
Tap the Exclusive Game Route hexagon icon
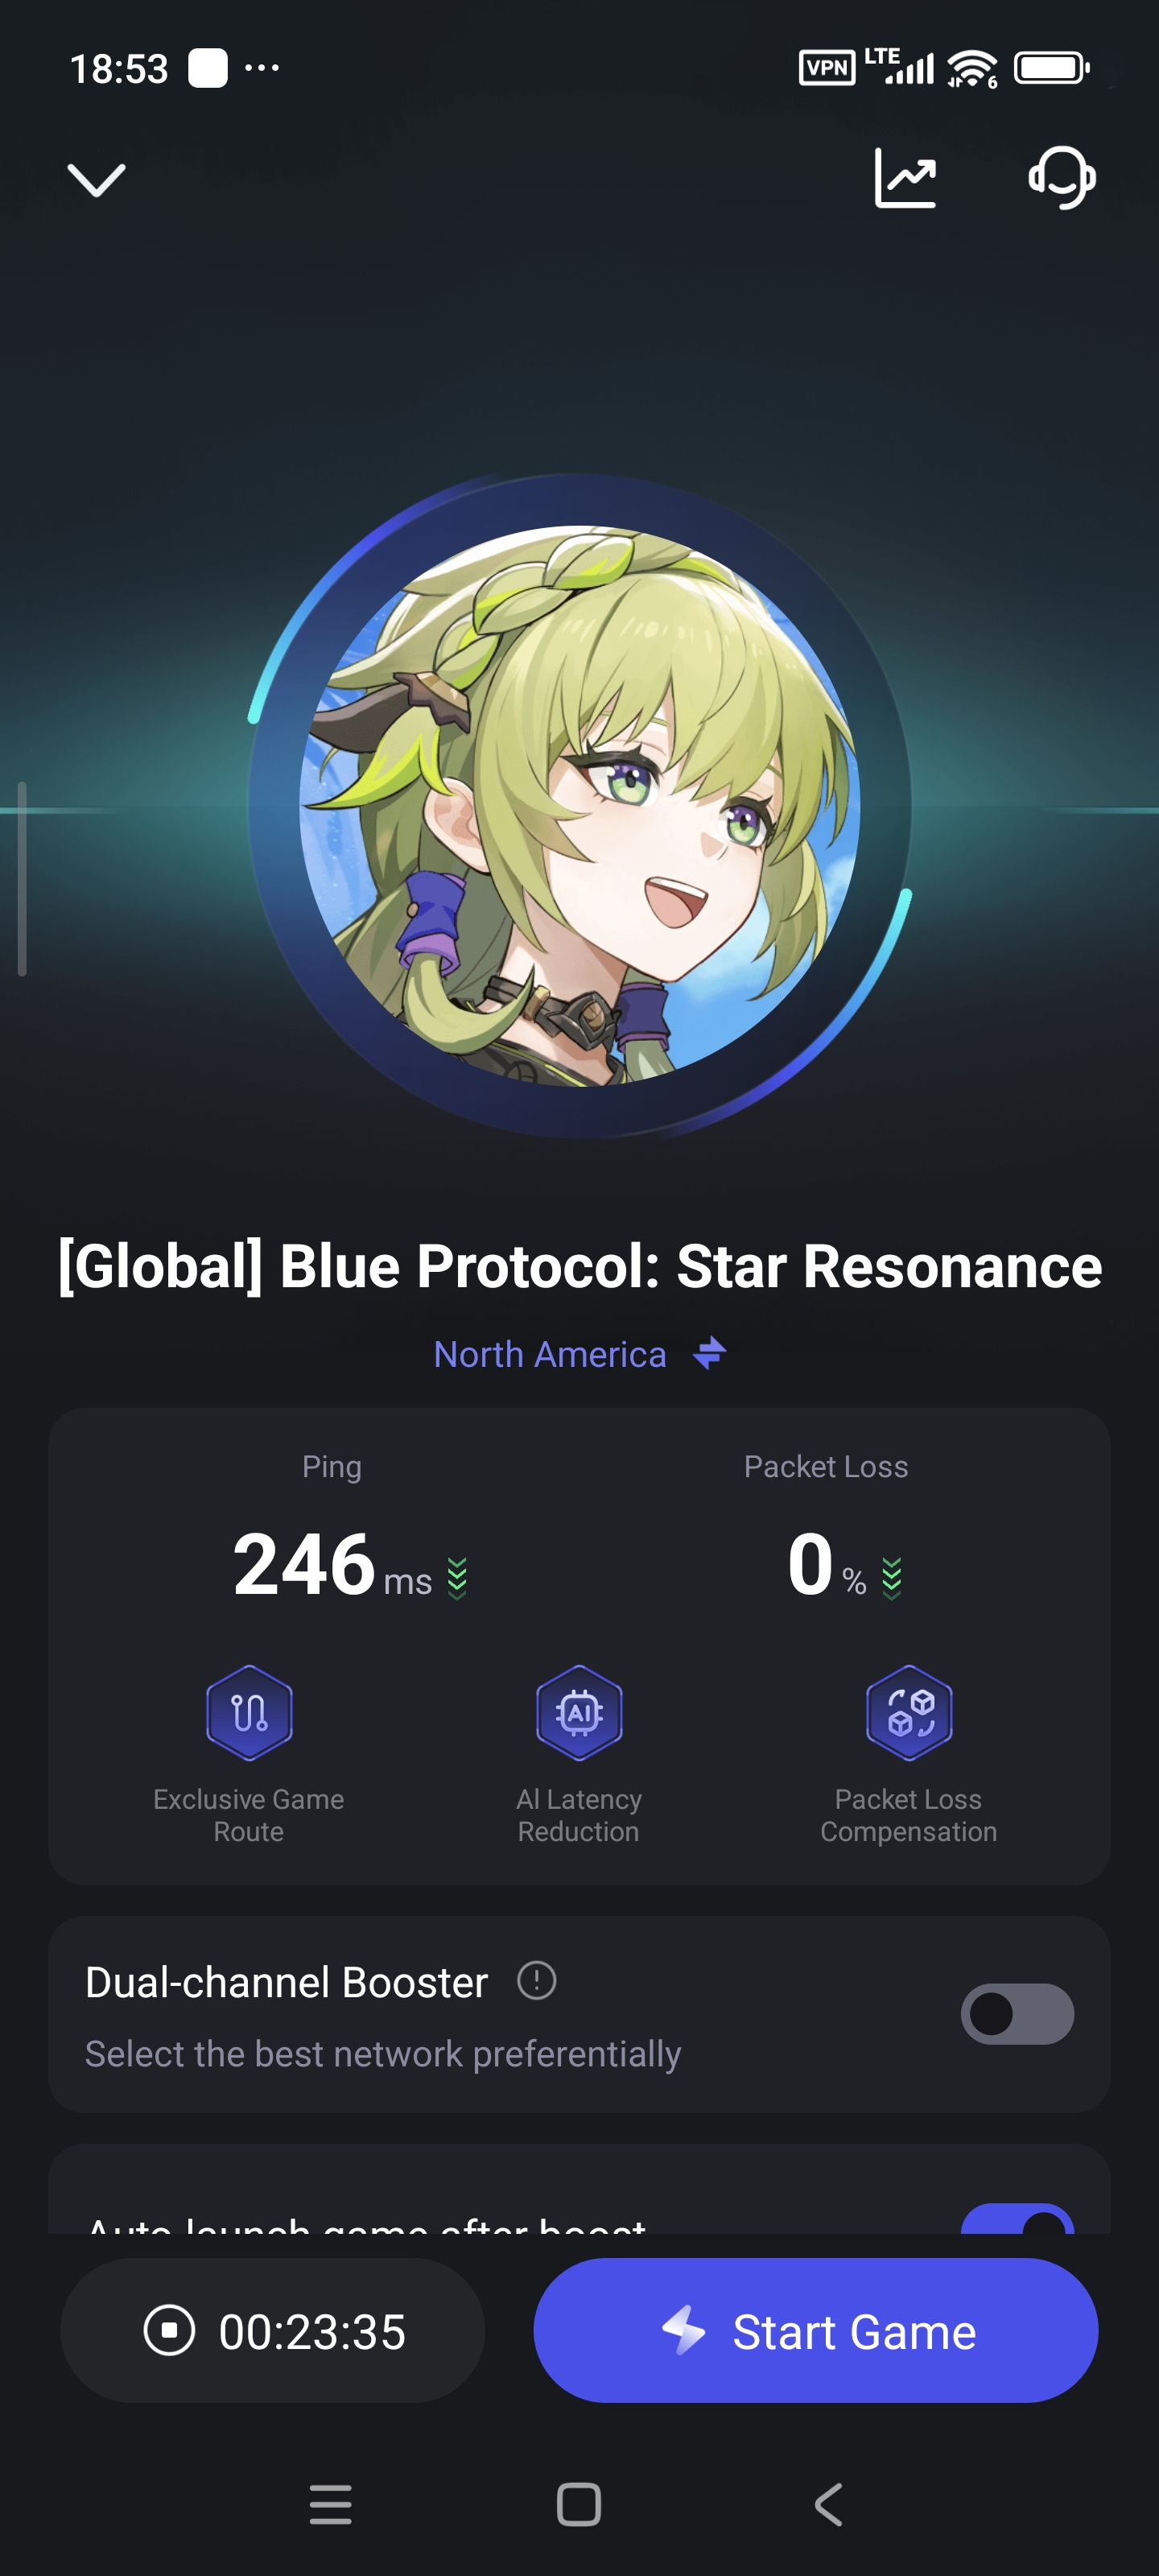[249, 1712]
